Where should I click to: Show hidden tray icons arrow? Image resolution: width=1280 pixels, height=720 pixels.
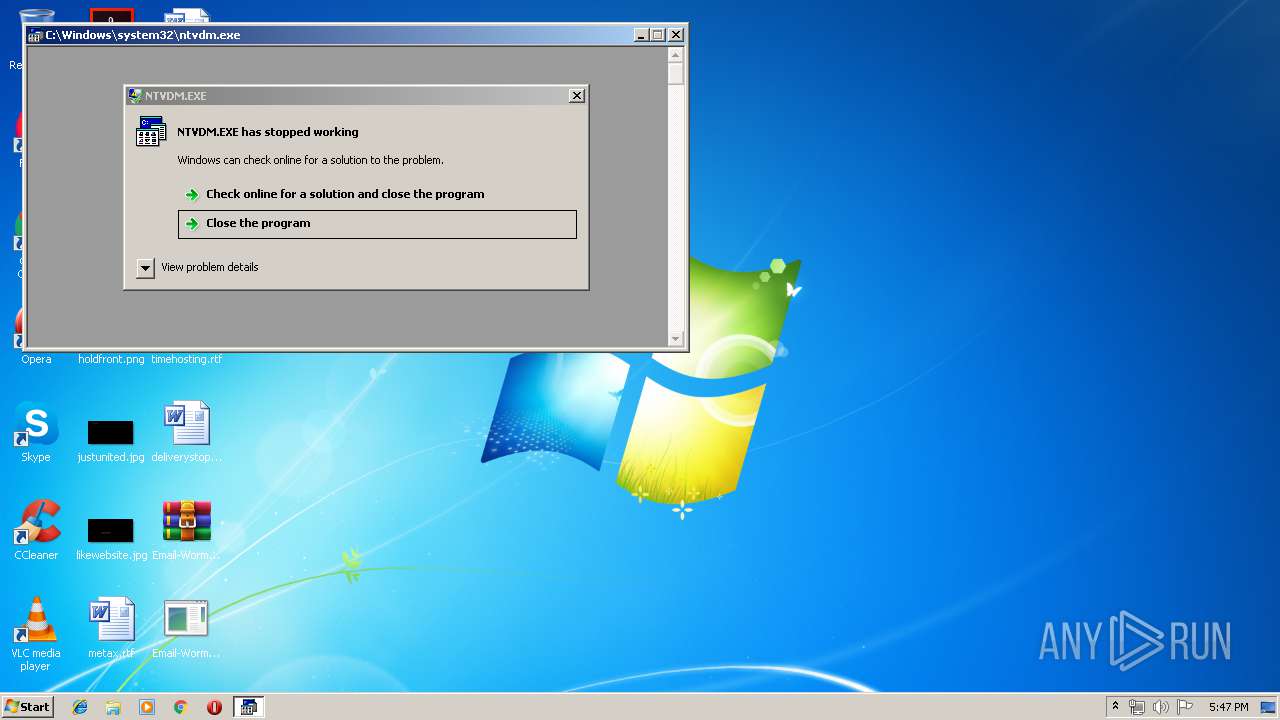click(x=1115, y=707)
